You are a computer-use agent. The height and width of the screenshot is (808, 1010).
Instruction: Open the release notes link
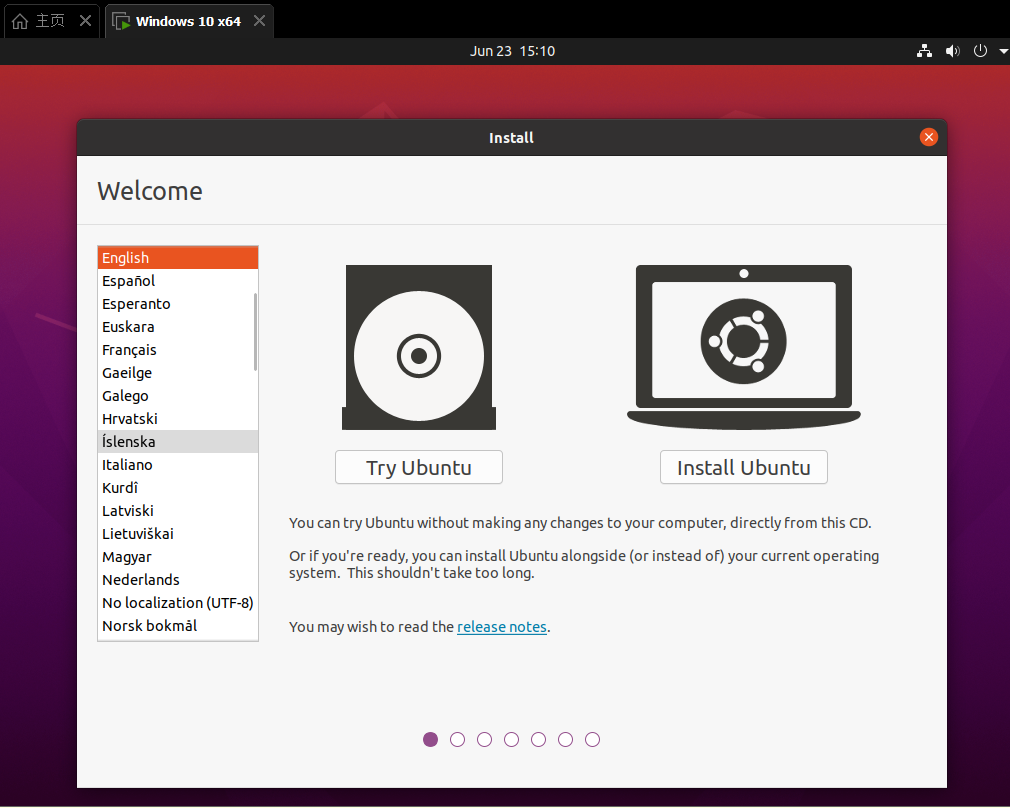[502, 627]
